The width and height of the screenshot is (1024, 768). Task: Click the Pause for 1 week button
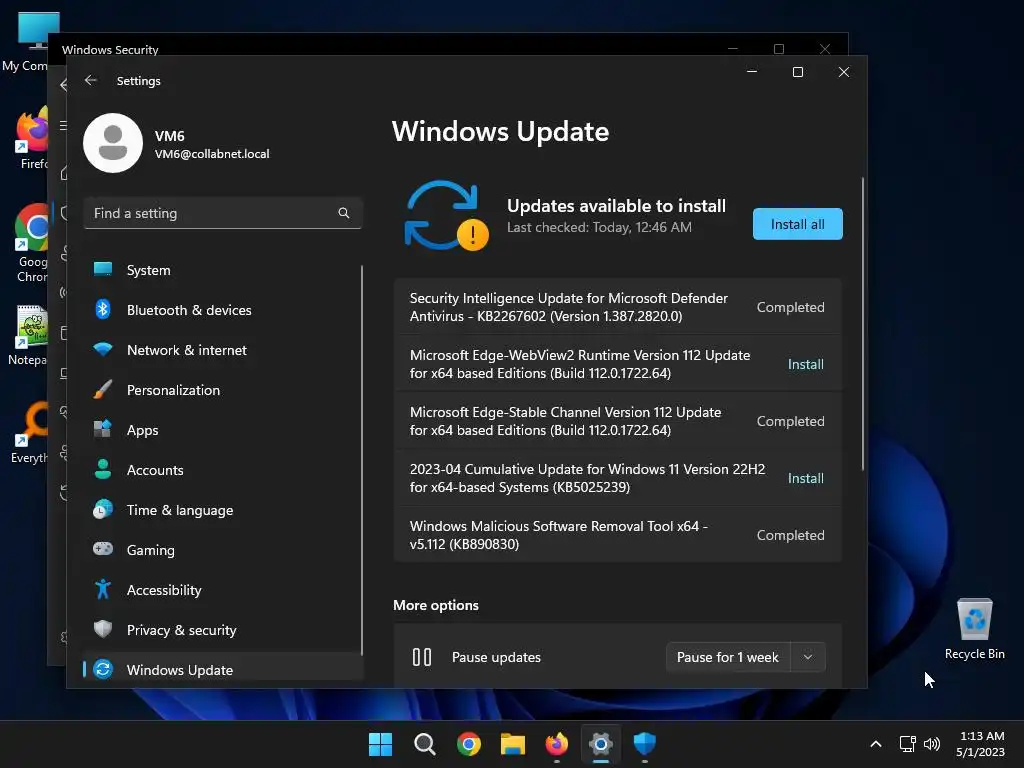coord(728,657)
